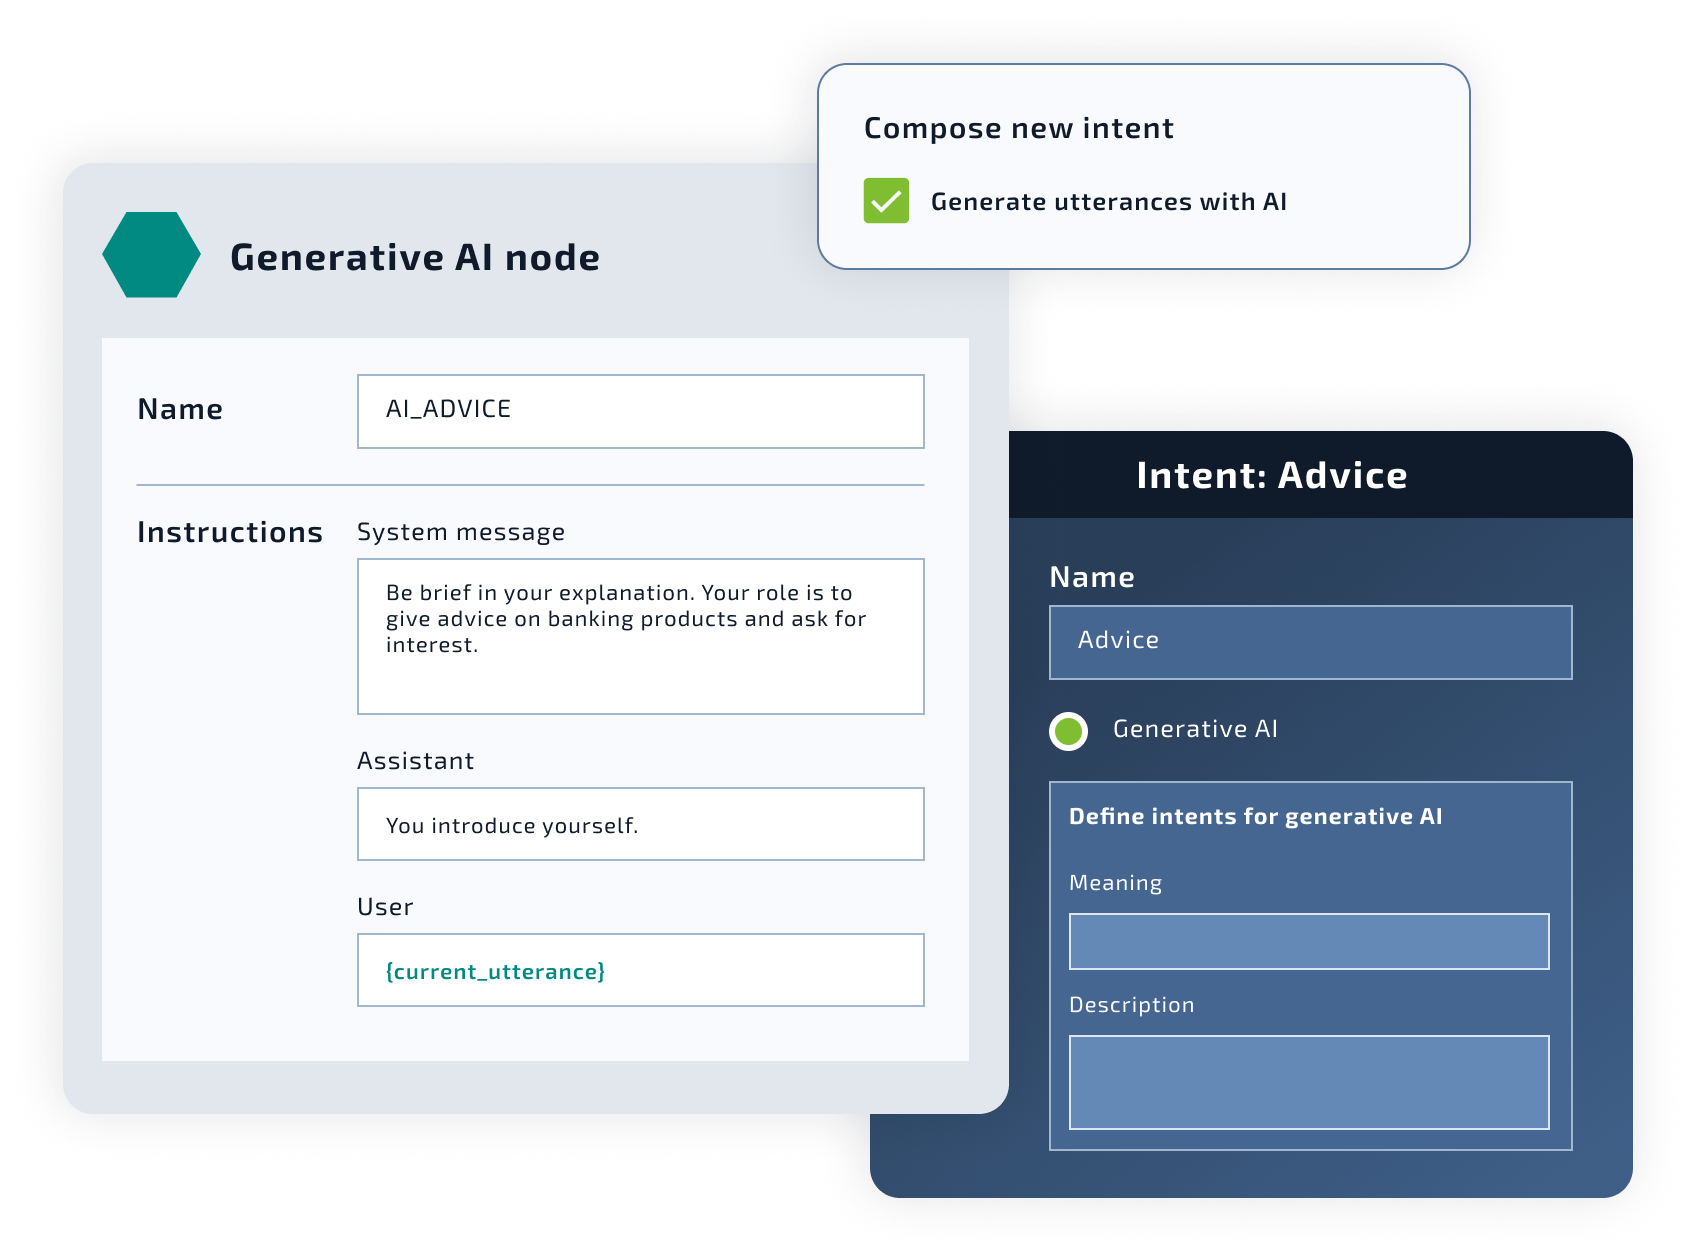
Task: Click the AI_ADVICE name field
Action: coord(641,411)
